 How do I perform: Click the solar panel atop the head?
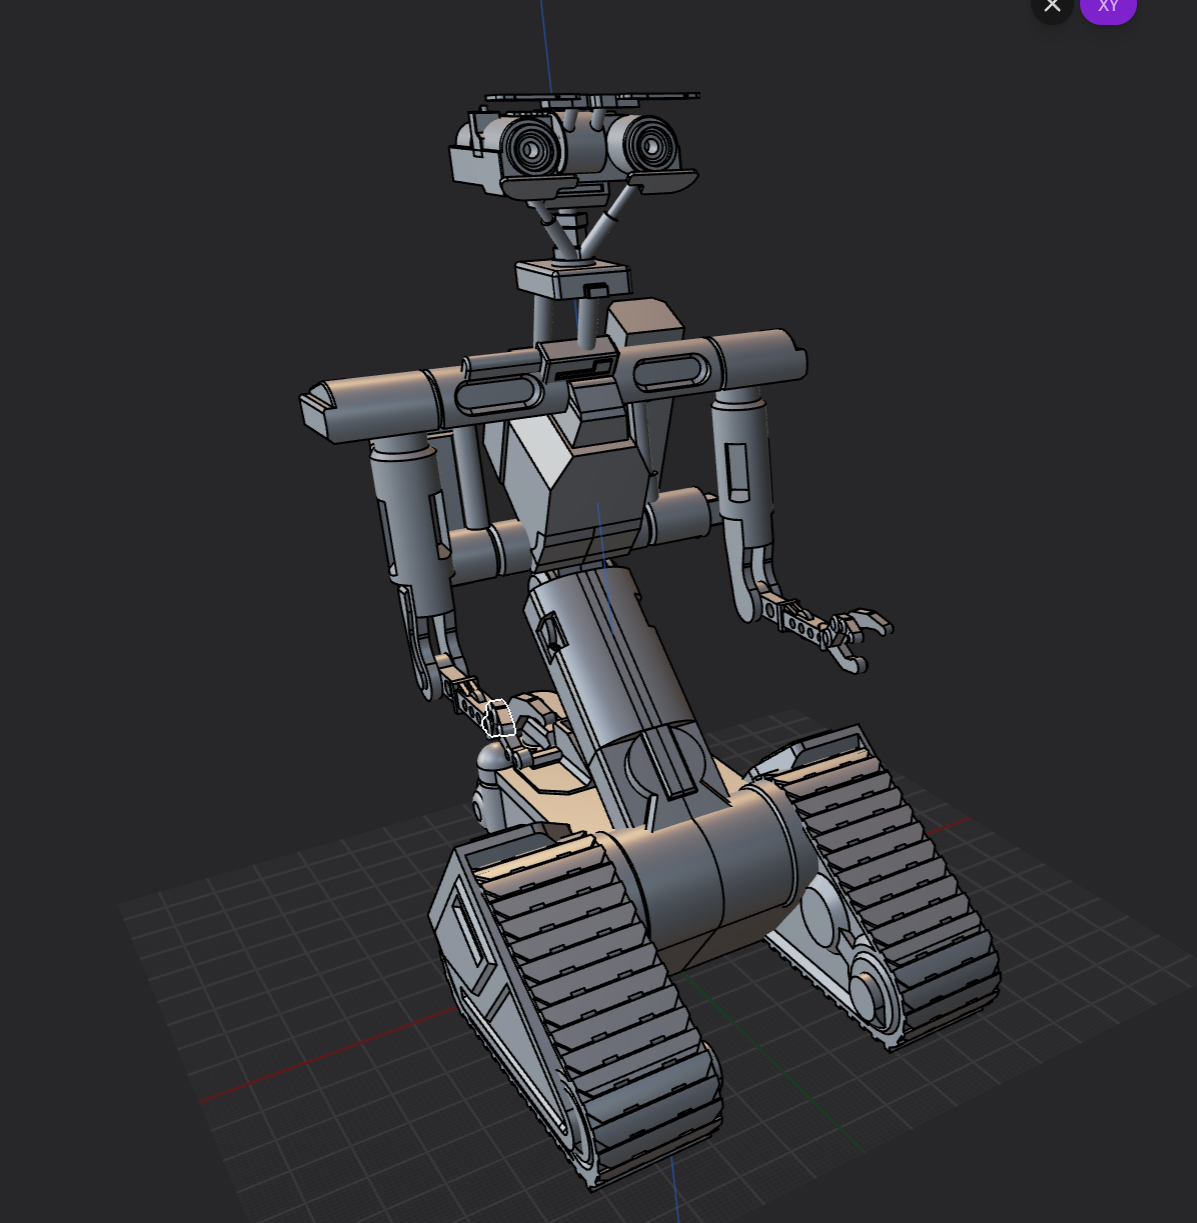click(590, 95)
